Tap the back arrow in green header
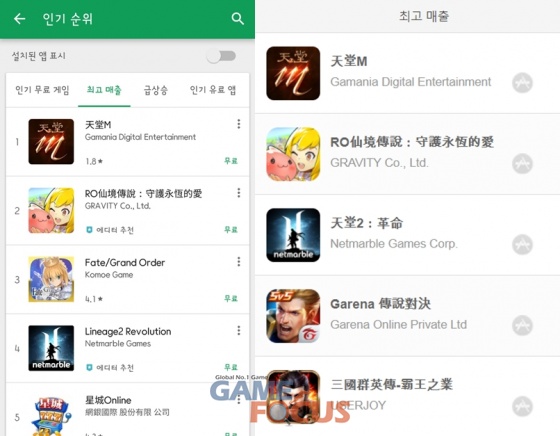 point(19,19)
